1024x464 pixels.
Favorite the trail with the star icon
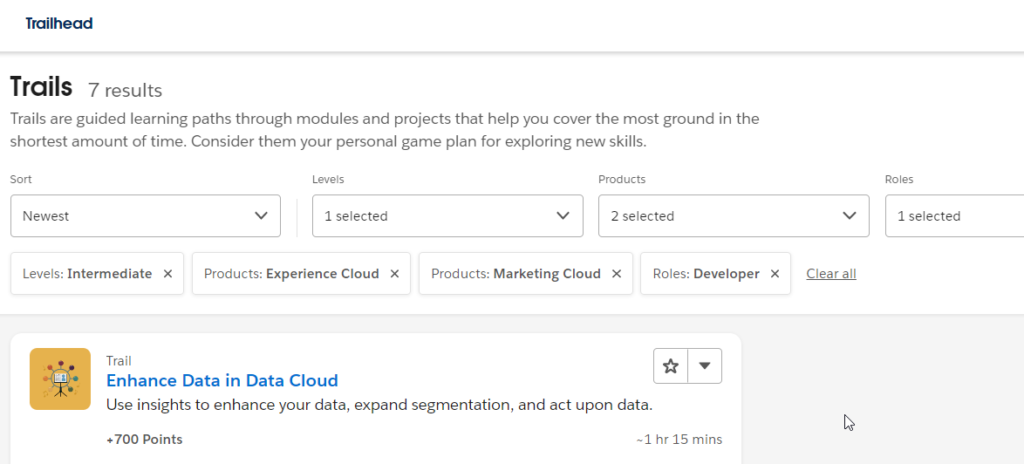point(671,366)
